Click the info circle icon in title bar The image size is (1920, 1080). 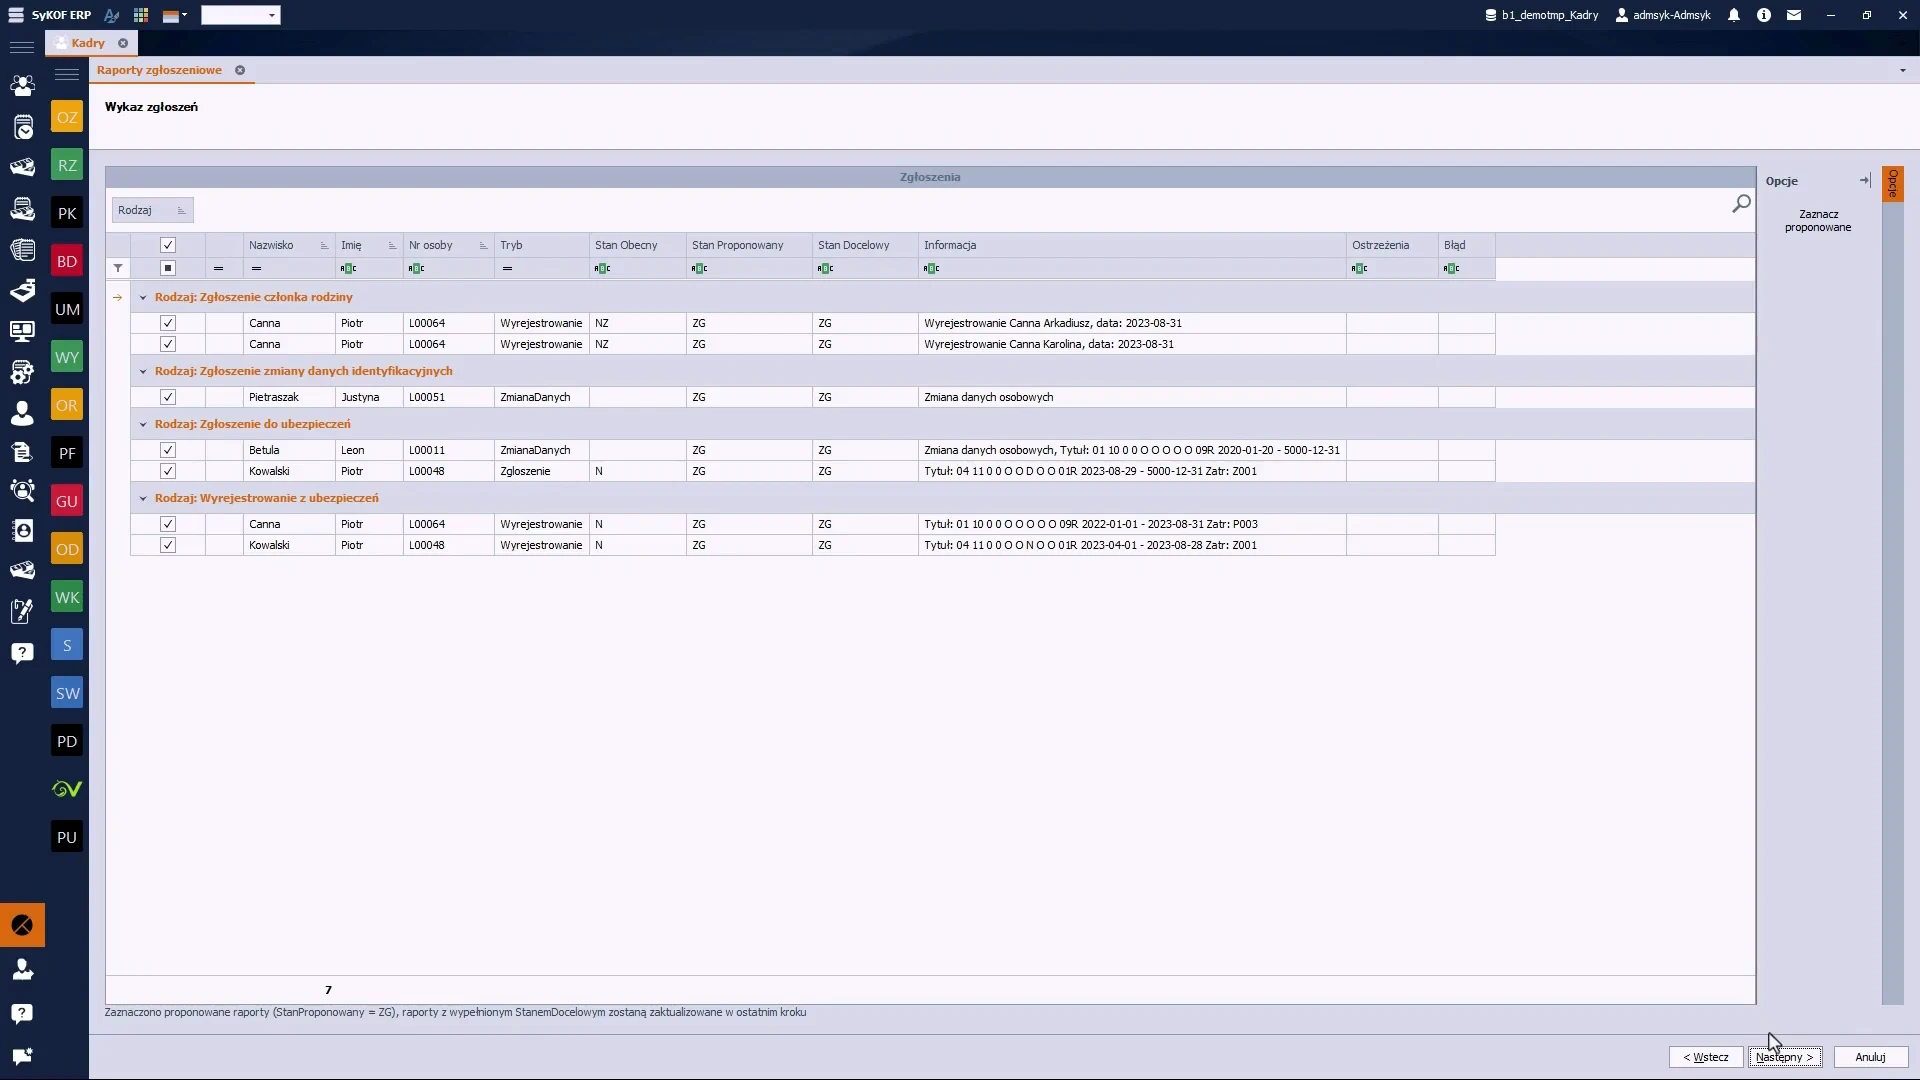tap(1764, 15)
